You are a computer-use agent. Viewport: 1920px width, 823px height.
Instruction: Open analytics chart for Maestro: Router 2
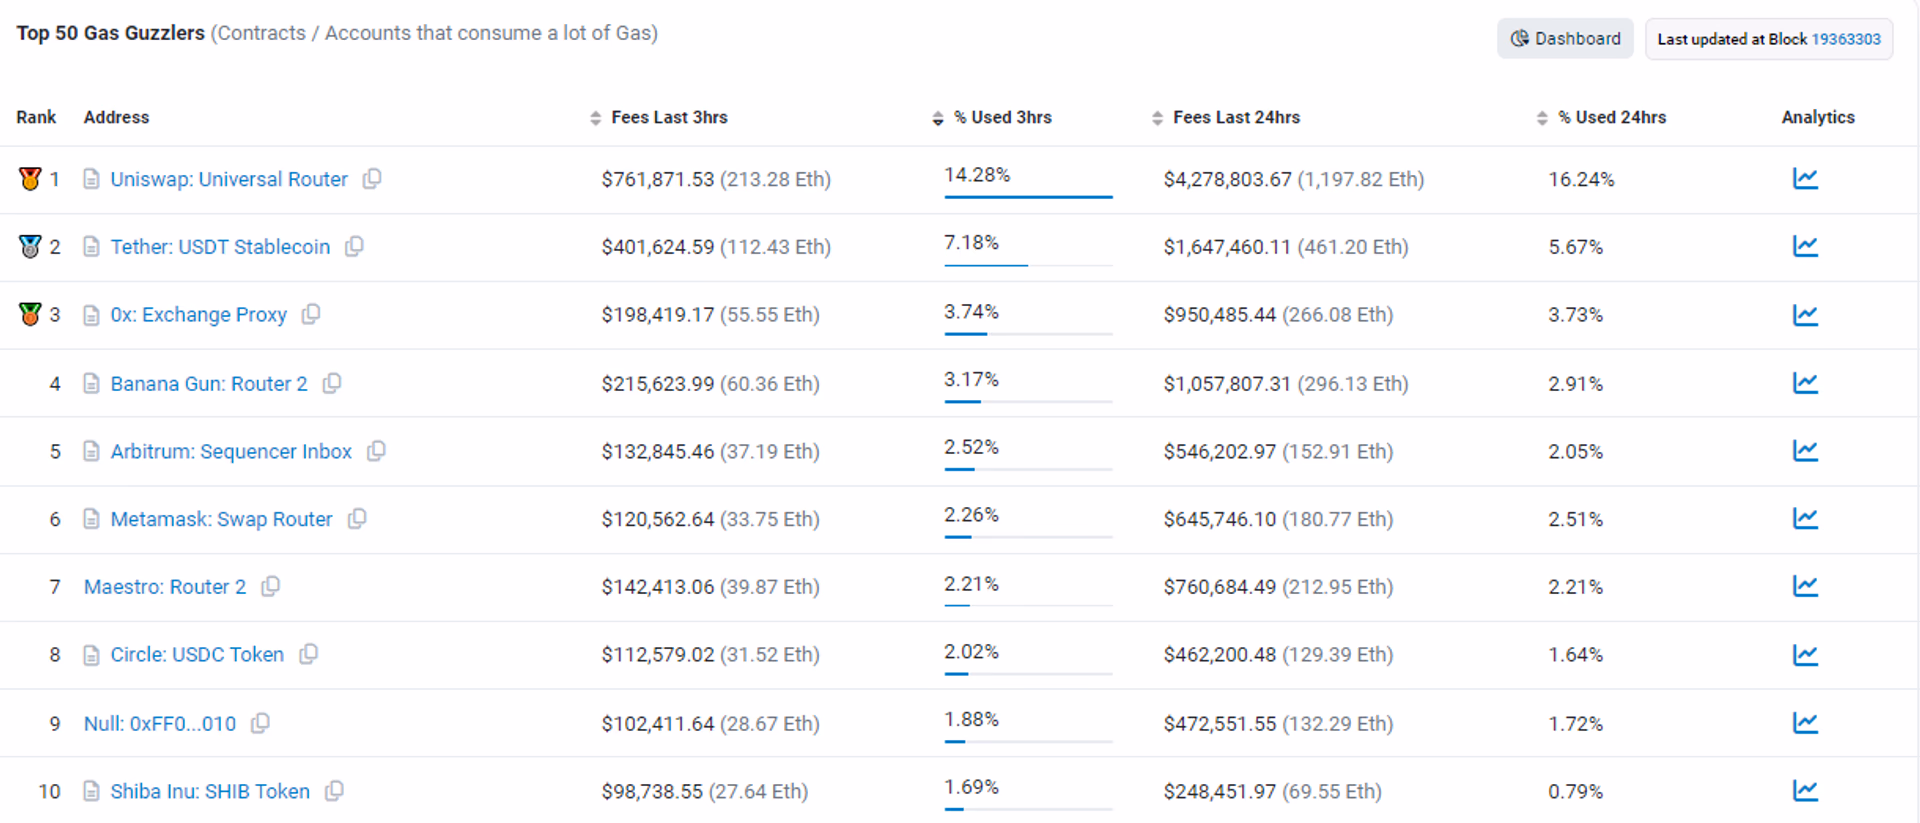click(x=1805, y=586)
